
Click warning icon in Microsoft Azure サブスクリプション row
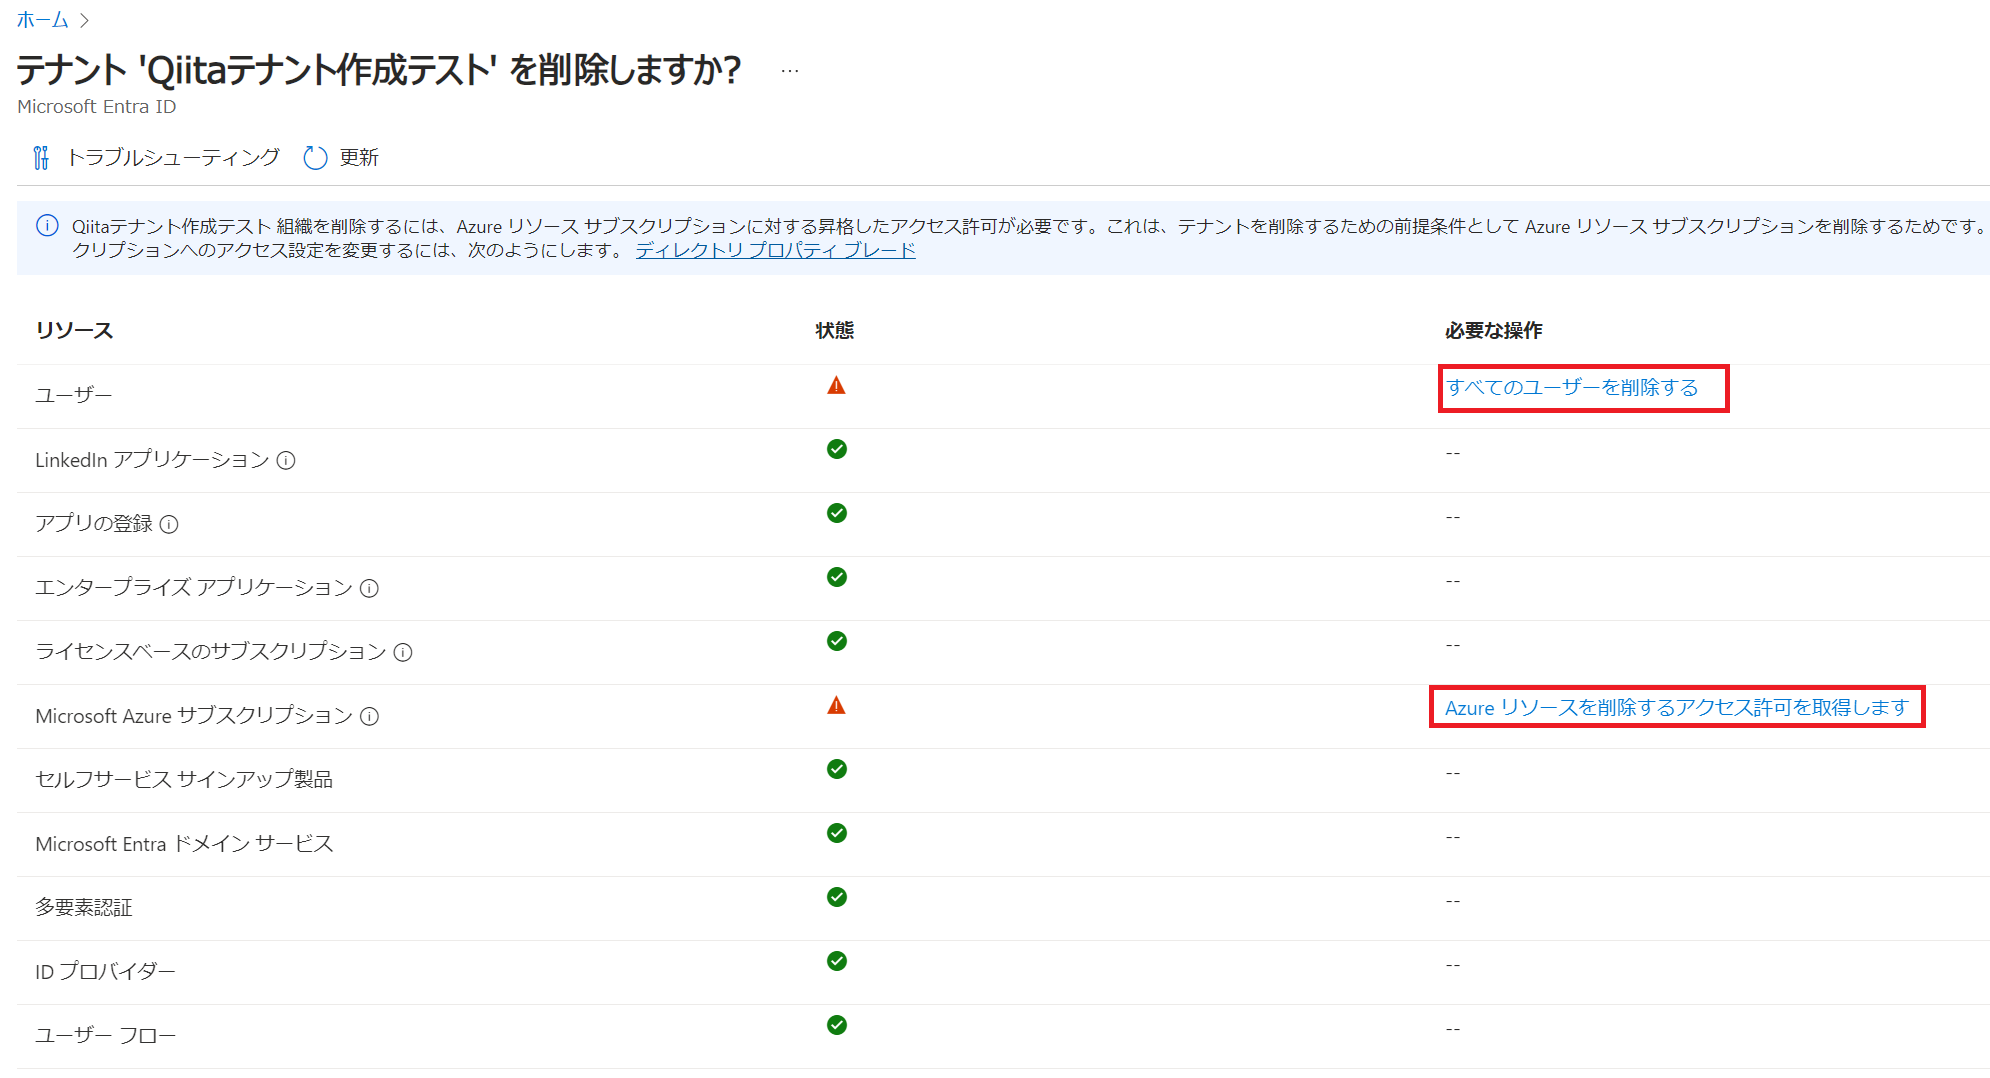point(836,706)
